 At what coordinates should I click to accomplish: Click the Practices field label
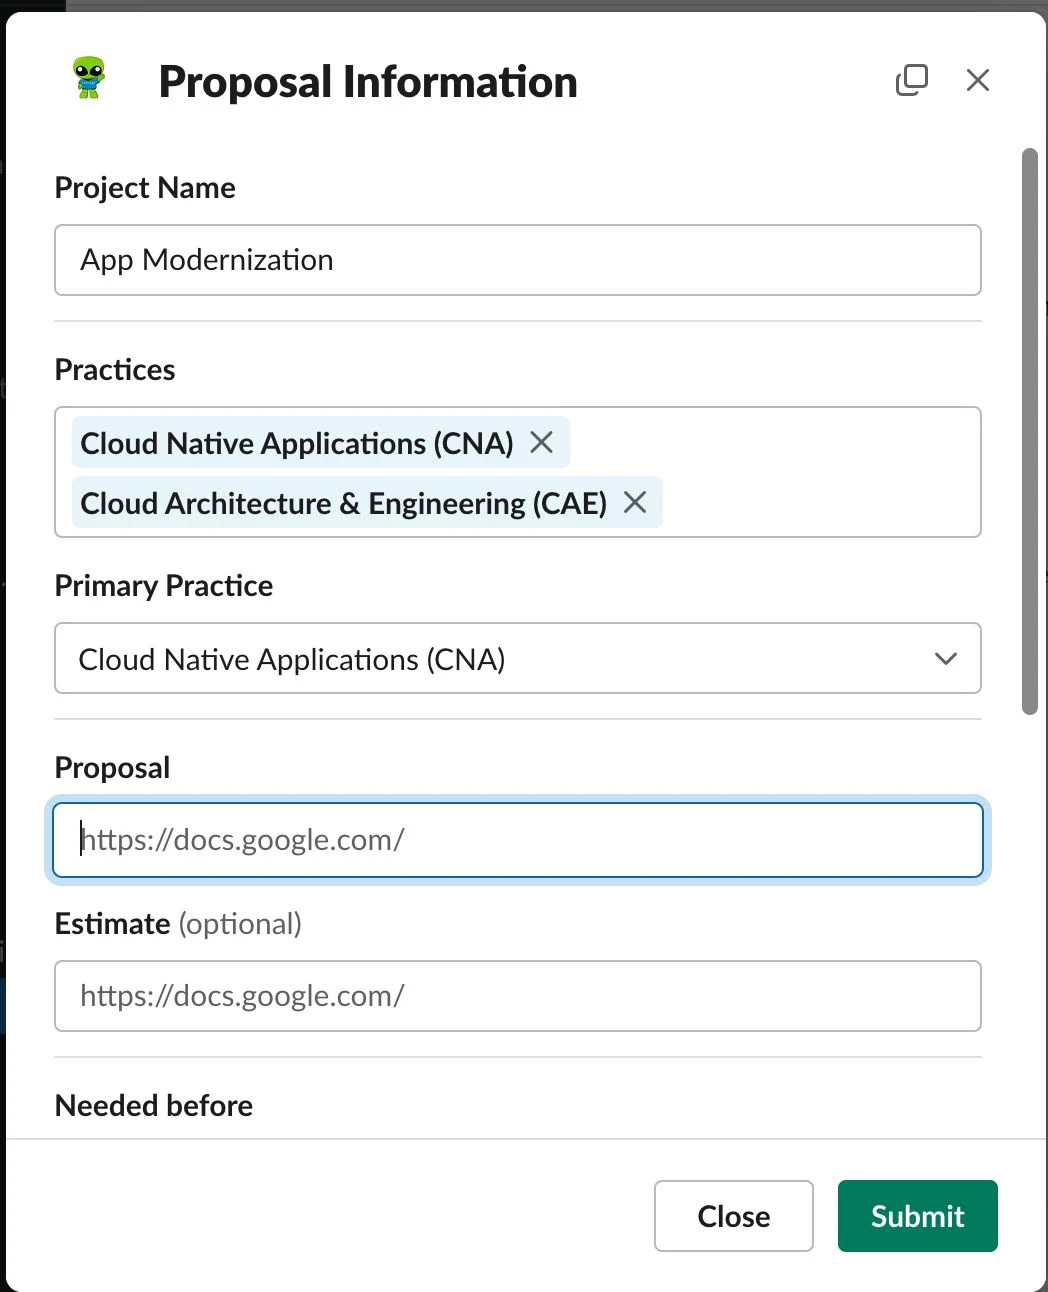click(115, 370)
